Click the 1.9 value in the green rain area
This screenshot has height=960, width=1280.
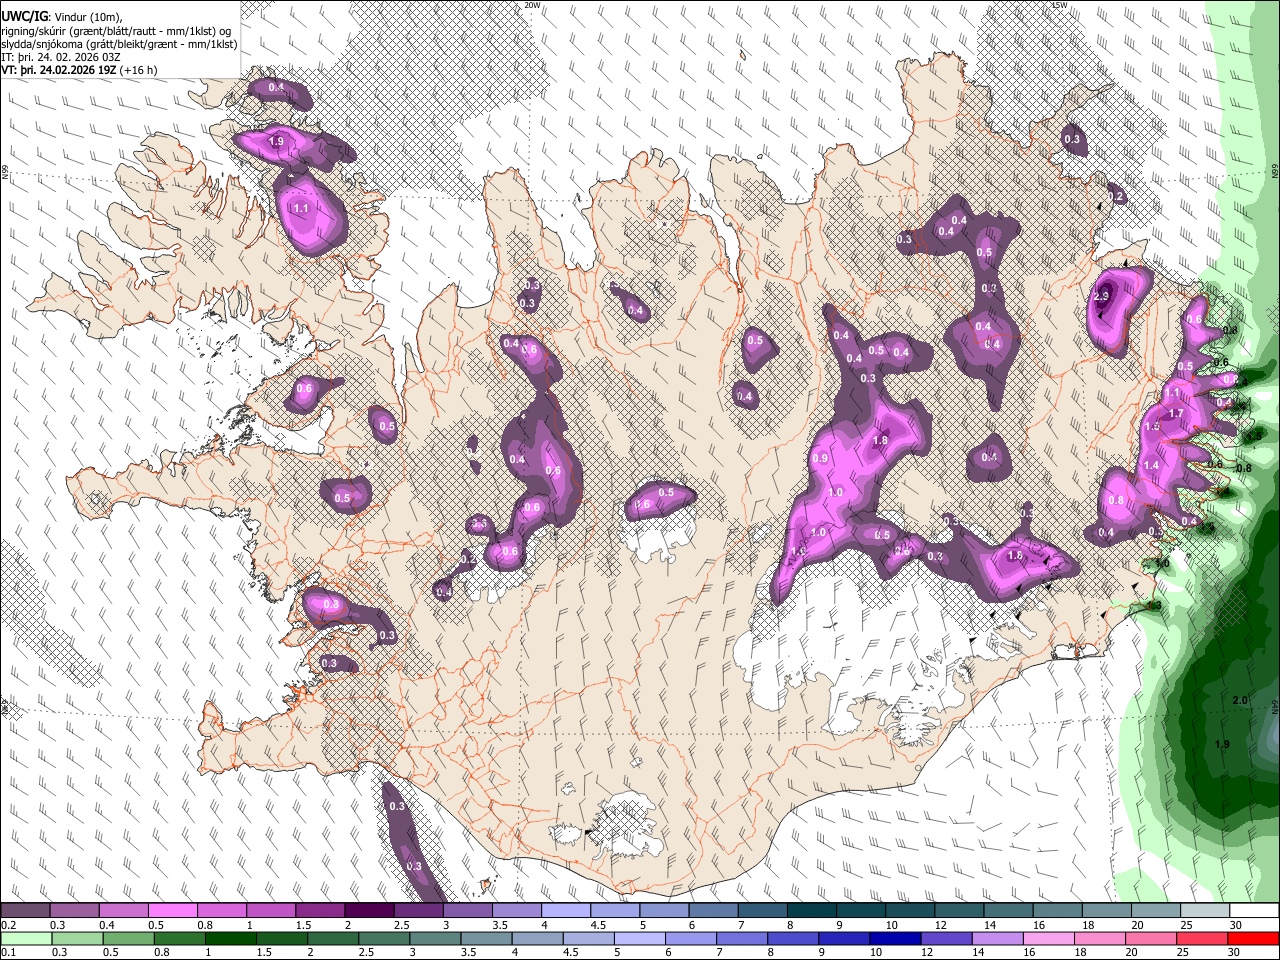pyautogui.click(x=1222, y=745)
